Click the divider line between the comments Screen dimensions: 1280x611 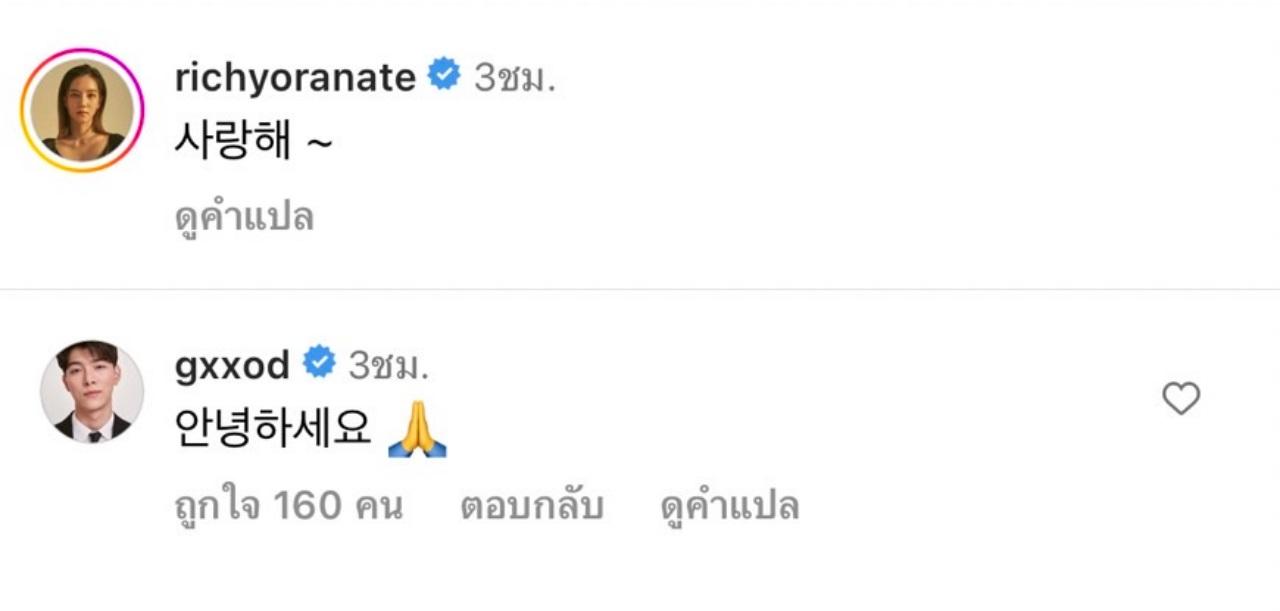[x=640, y=290]
